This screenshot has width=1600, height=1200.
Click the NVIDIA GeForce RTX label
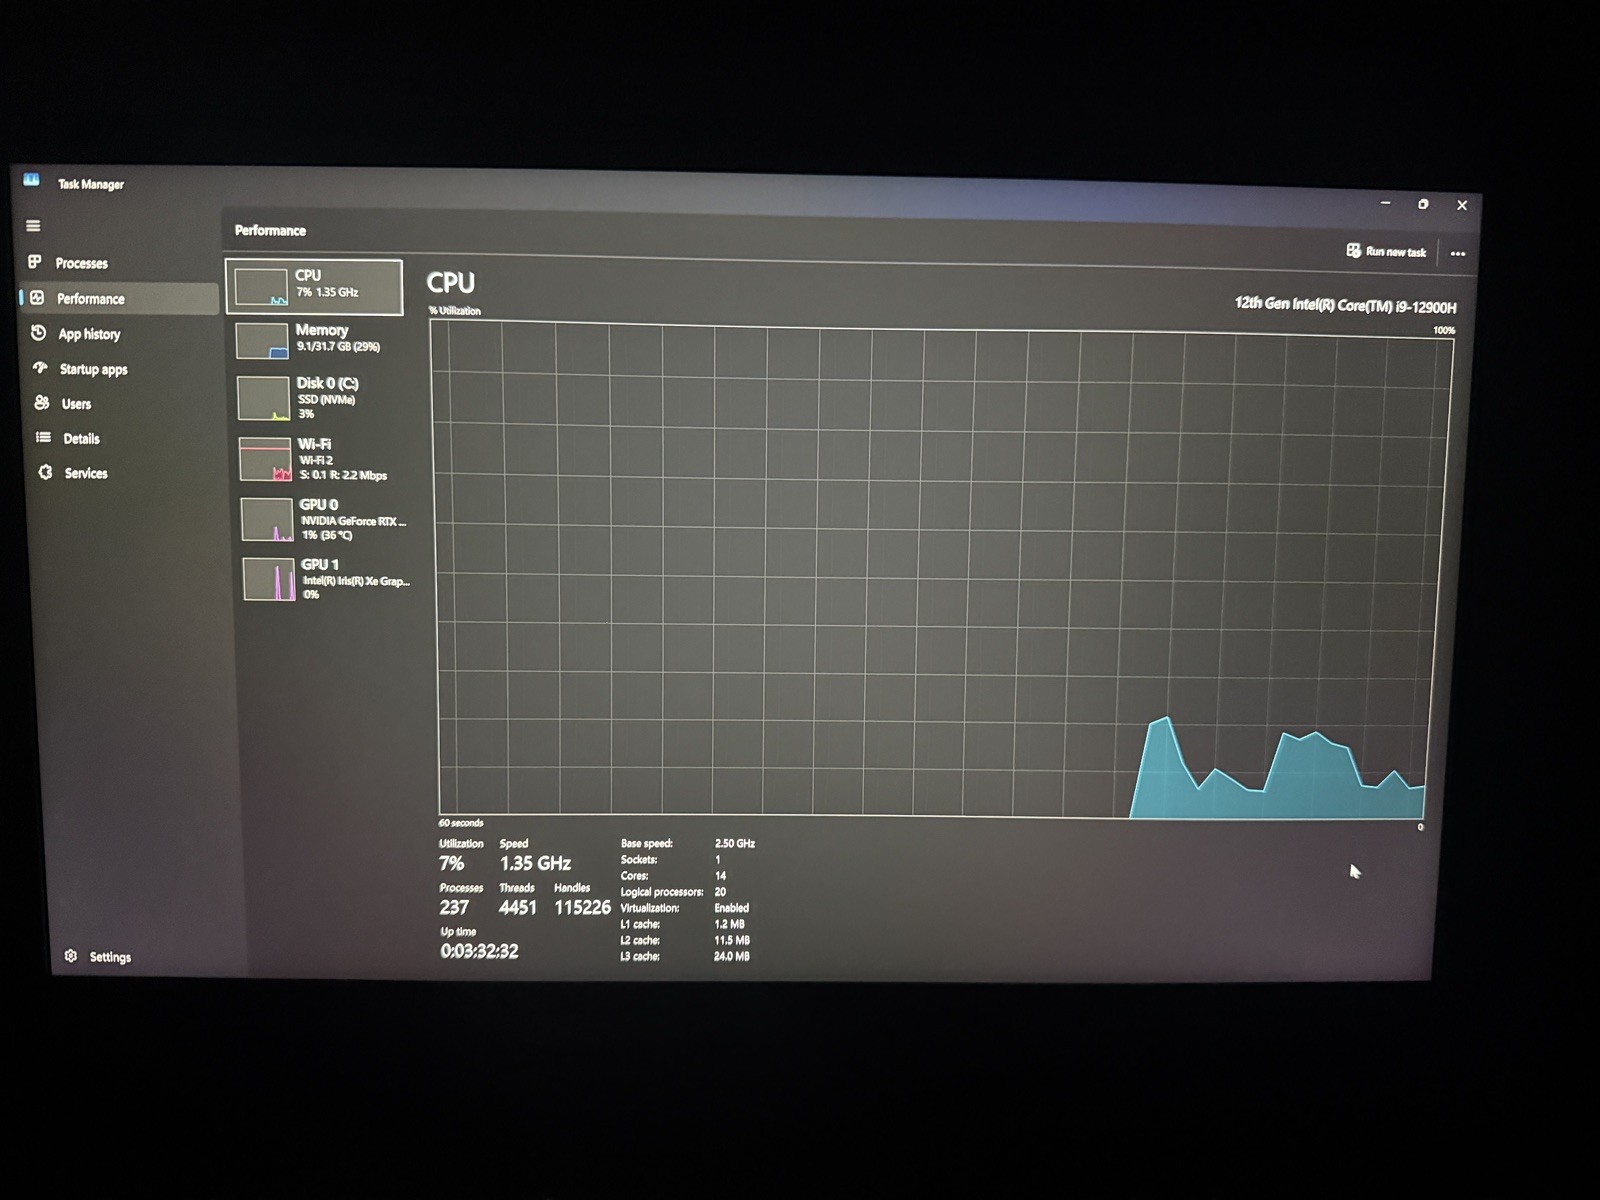coord(354,521)
